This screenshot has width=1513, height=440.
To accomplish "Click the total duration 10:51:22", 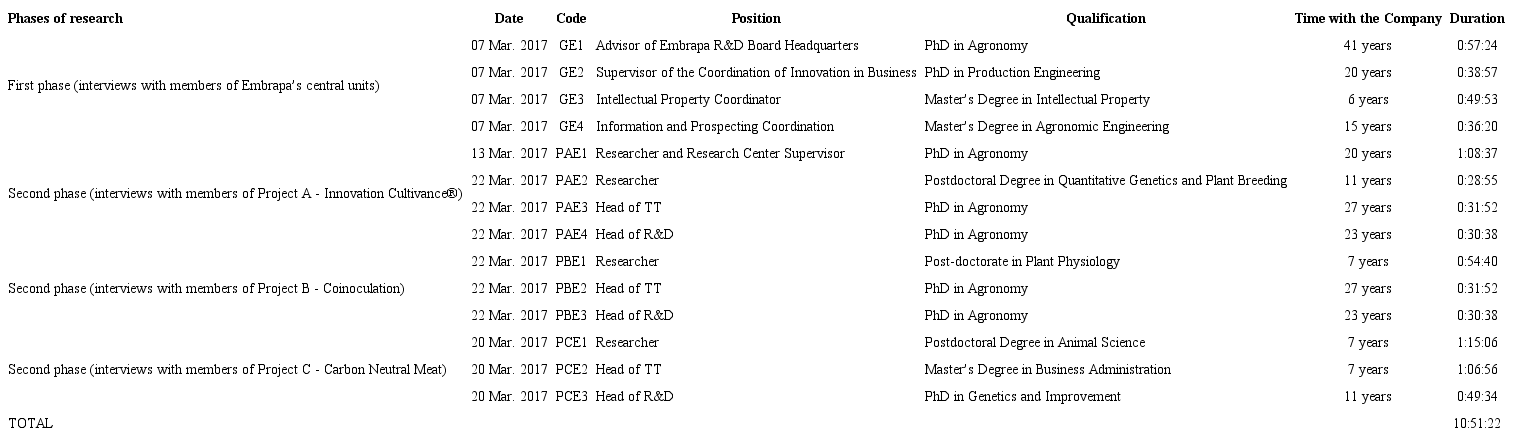I will pyautogui.click(x=1476, y=424).
